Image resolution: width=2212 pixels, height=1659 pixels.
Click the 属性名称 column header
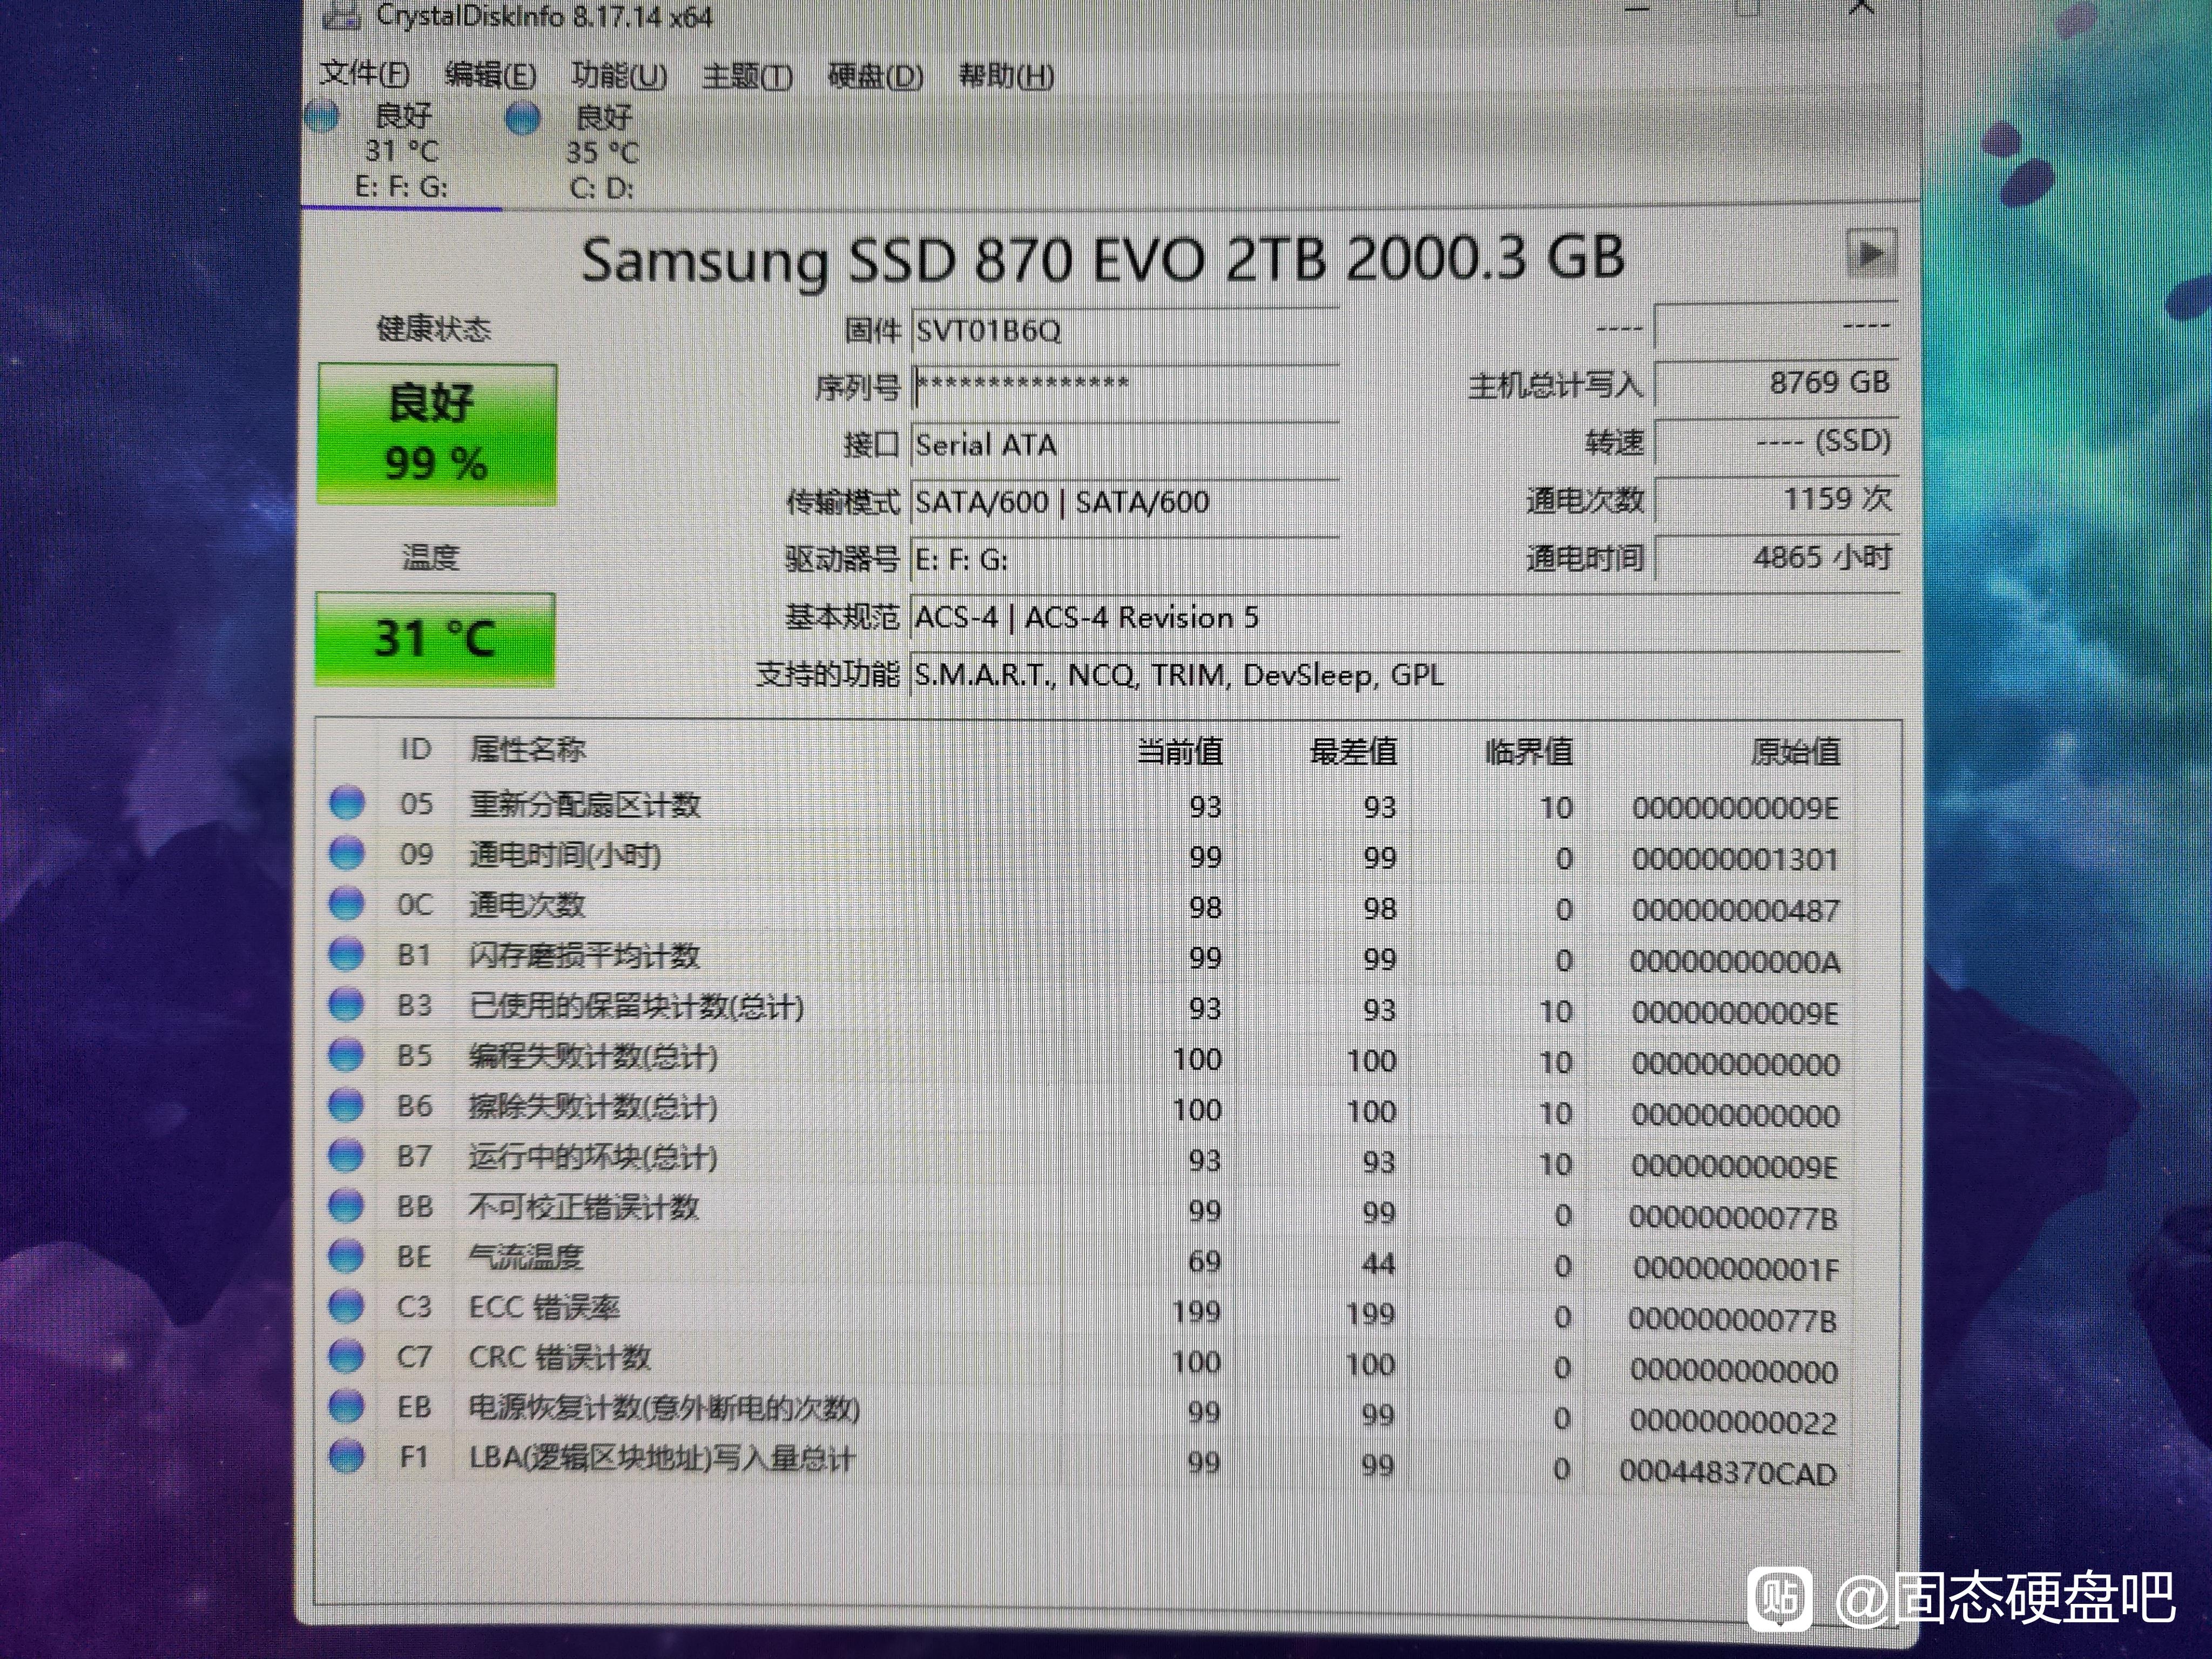(x=527, y=749)
